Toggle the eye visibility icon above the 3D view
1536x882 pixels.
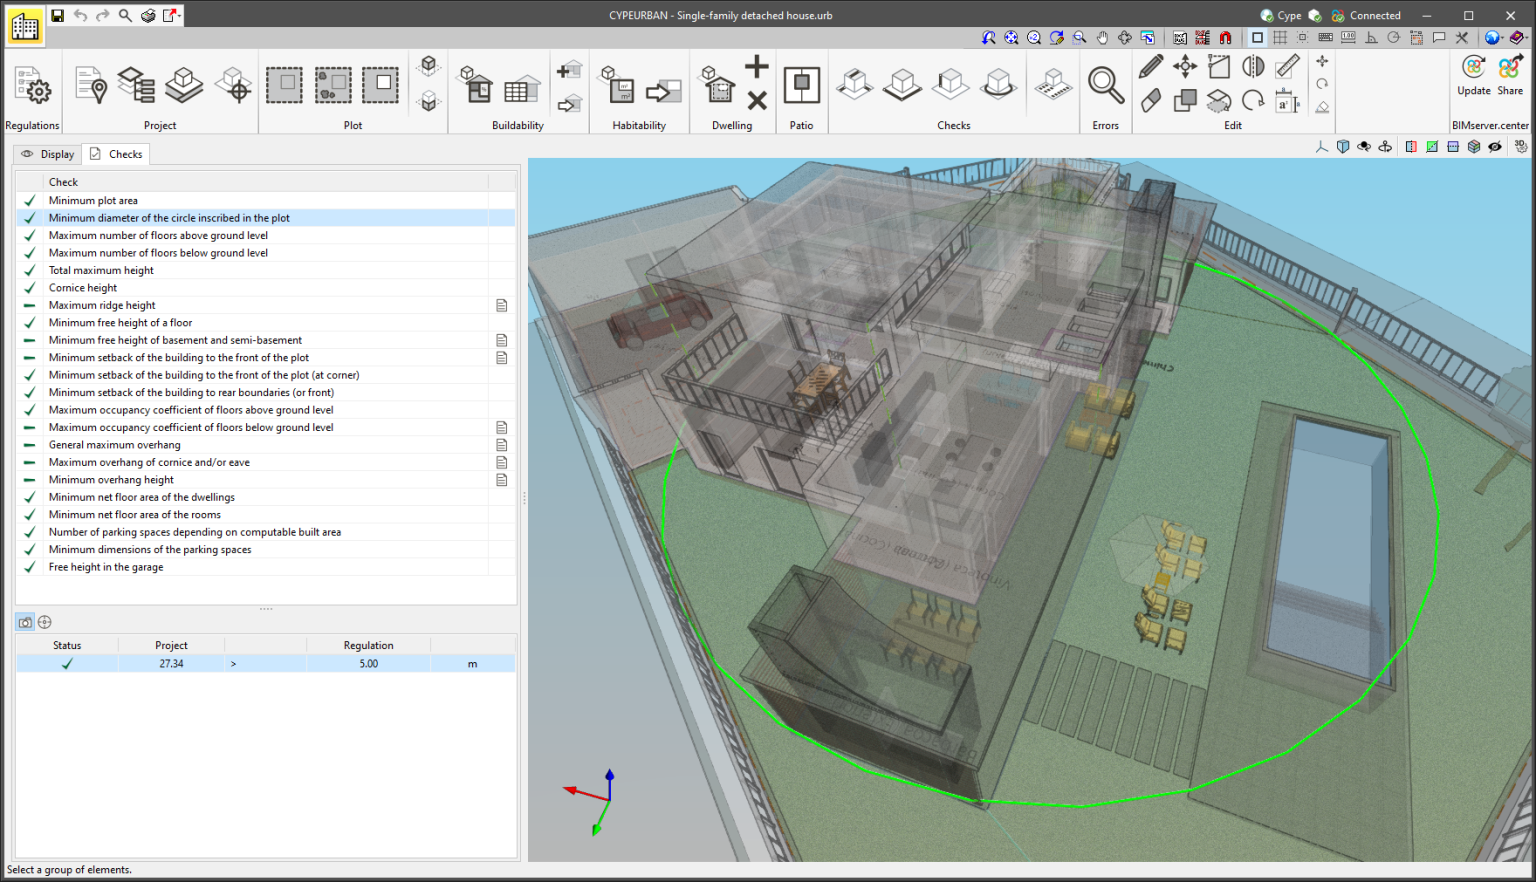click(1494, 147)
